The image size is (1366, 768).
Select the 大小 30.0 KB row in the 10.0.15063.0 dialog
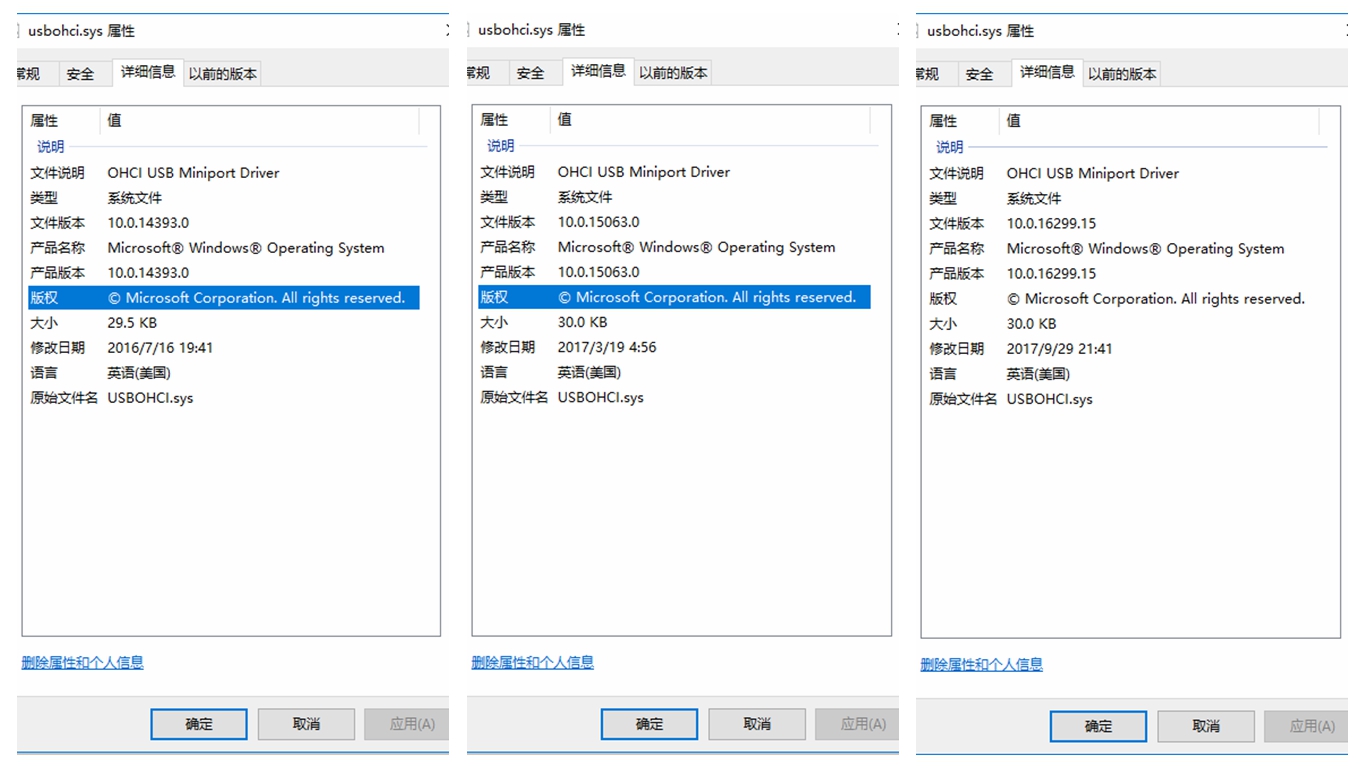tap(674, 322)
